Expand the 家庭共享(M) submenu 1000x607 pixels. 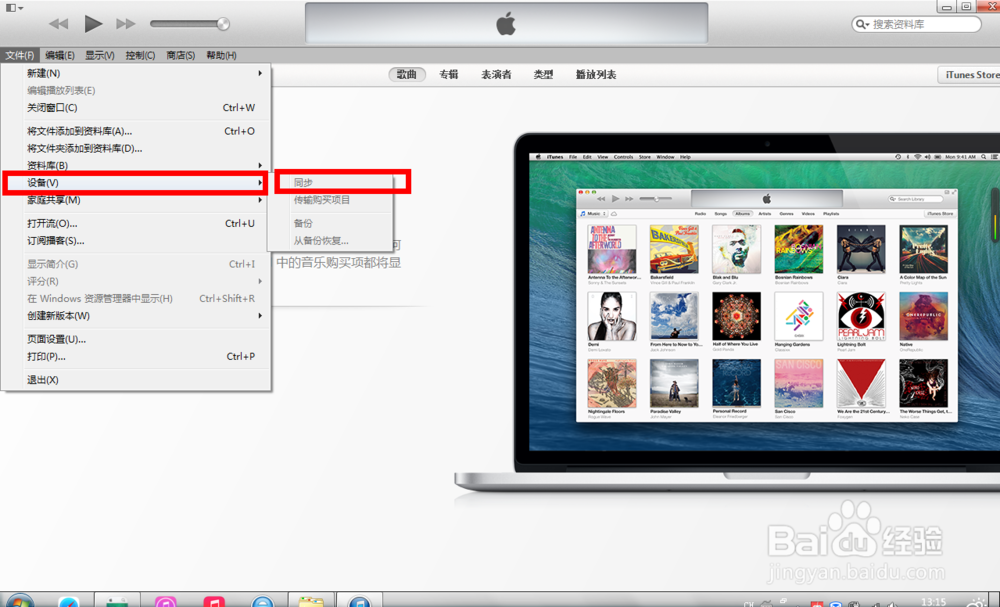click(x=136, y=200)
